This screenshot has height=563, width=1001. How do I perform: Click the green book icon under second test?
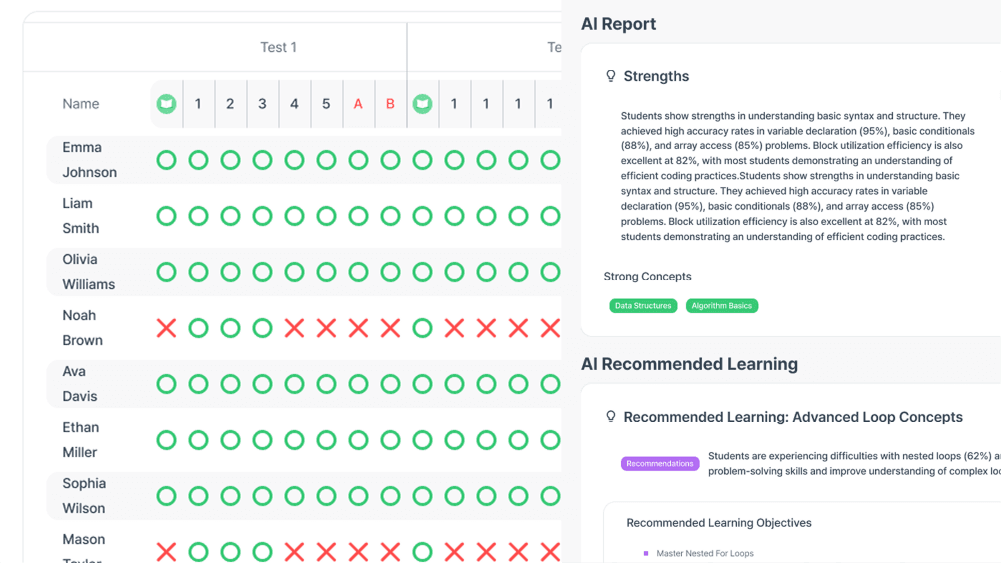(x=422, y=103)
